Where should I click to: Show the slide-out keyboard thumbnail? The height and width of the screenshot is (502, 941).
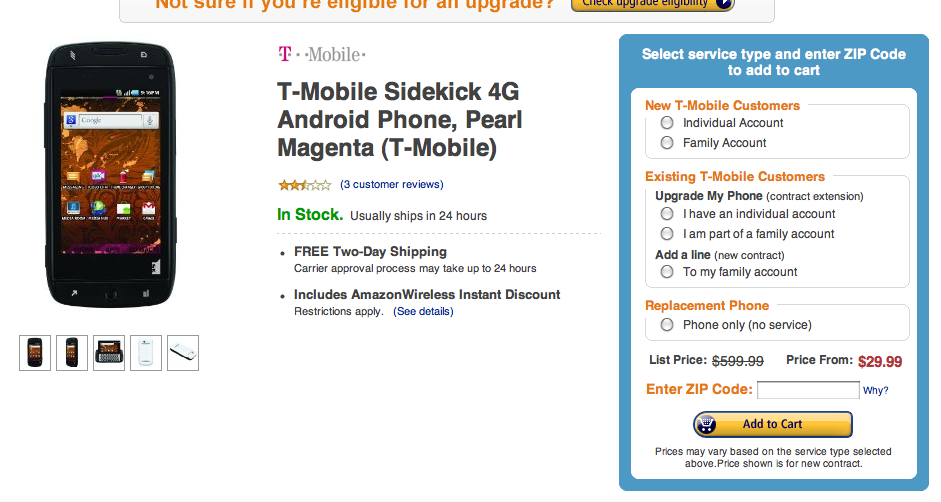(109, 353)
